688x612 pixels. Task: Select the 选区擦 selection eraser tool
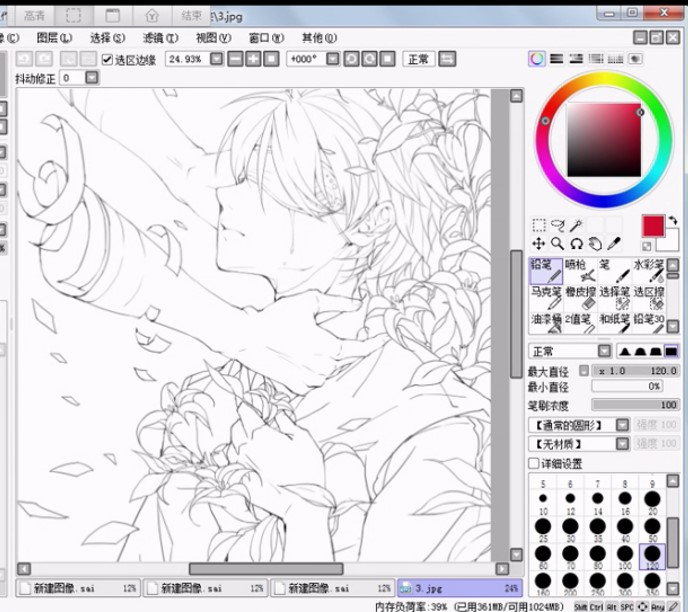(649, 298)
